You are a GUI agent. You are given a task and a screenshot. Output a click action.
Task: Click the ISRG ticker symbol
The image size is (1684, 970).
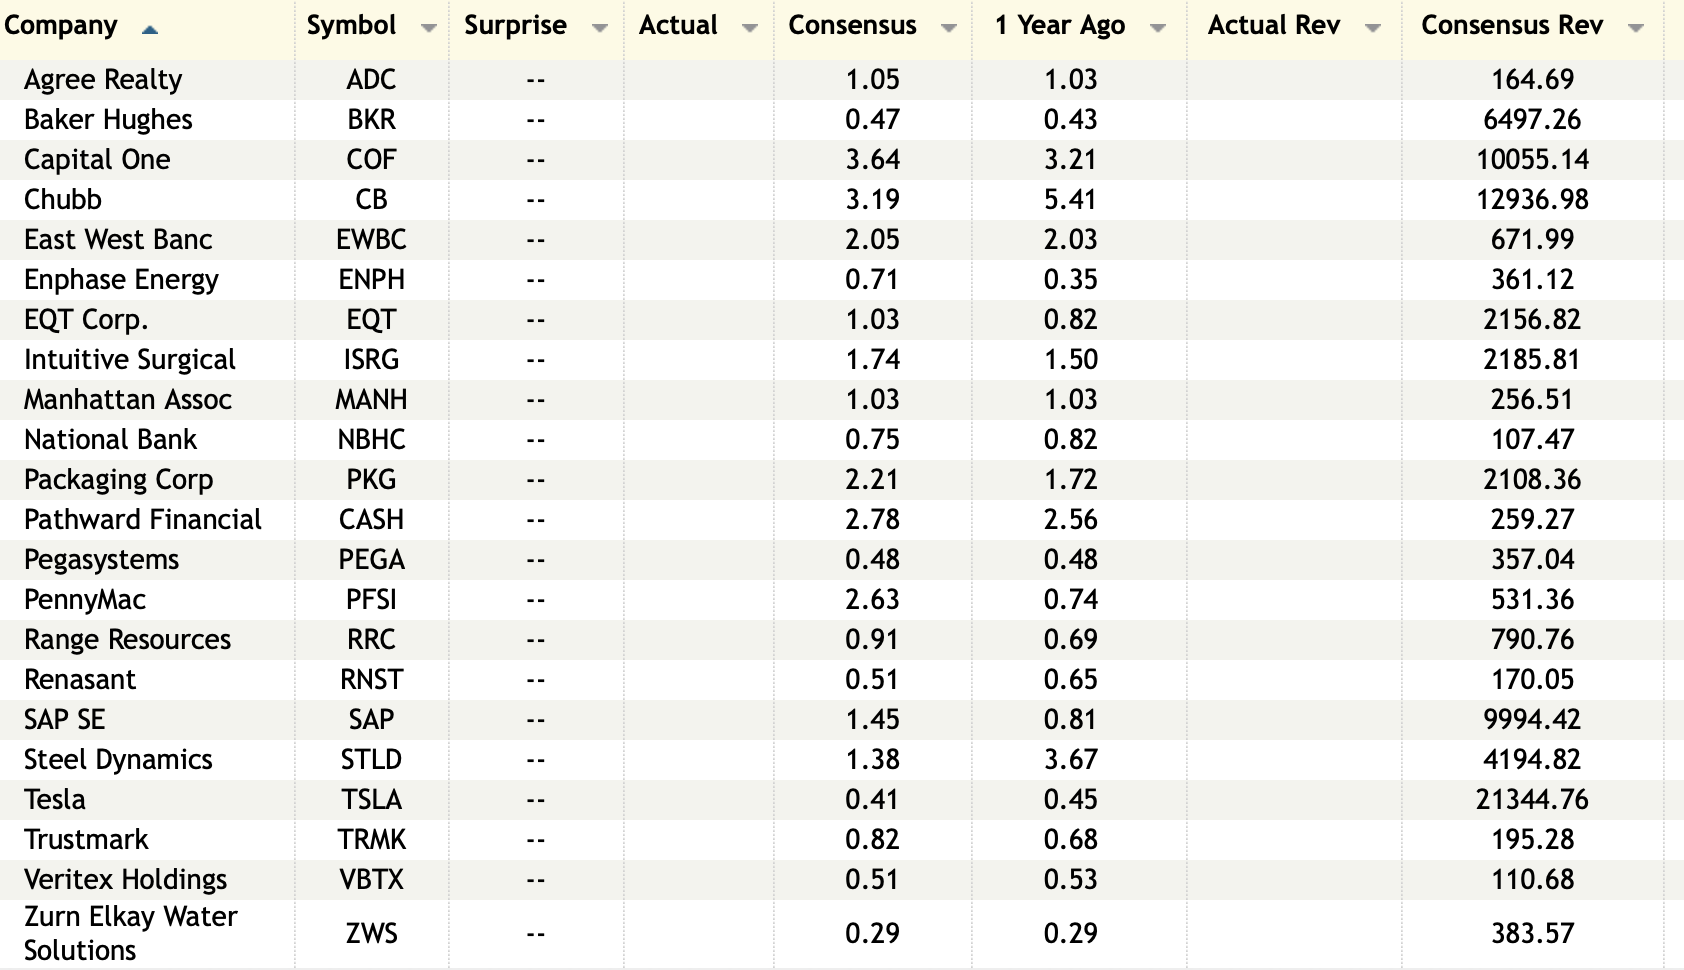[x=371, y=360]
